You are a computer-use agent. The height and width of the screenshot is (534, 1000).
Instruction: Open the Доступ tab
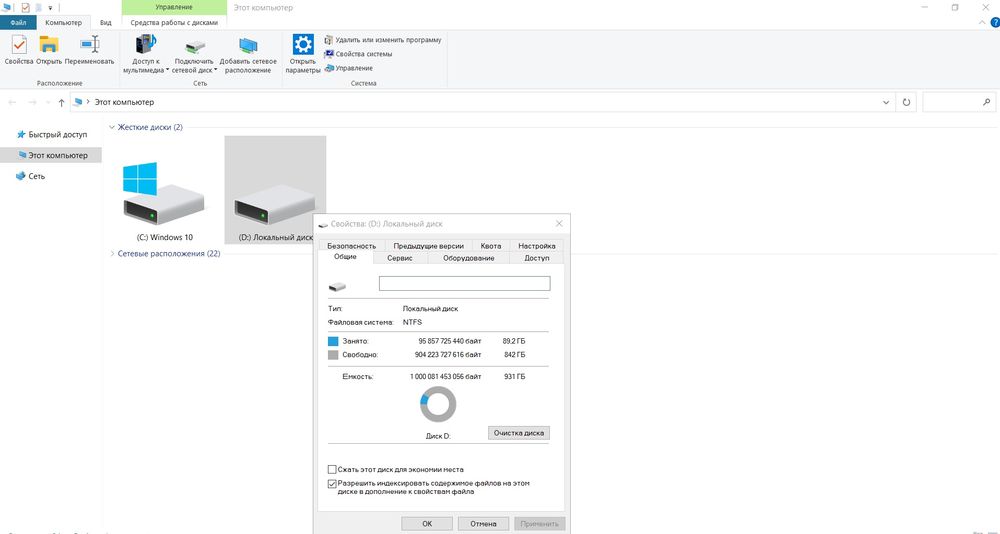click(x=537, y=258)
